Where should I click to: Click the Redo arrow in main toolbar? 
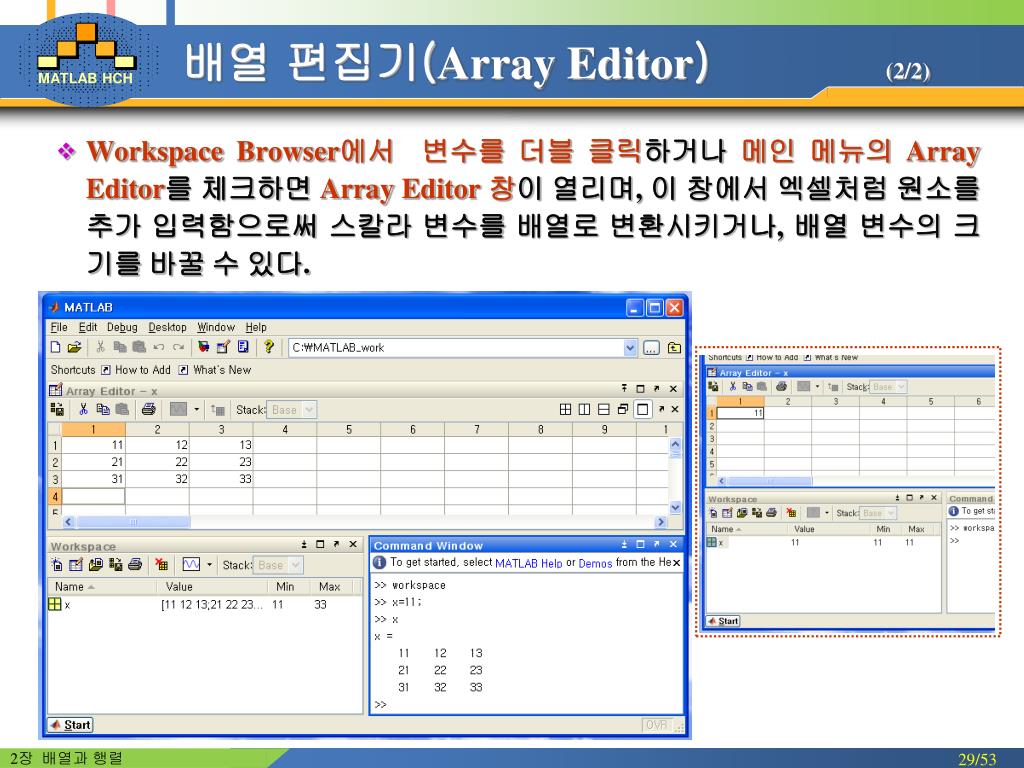point(178,347)
